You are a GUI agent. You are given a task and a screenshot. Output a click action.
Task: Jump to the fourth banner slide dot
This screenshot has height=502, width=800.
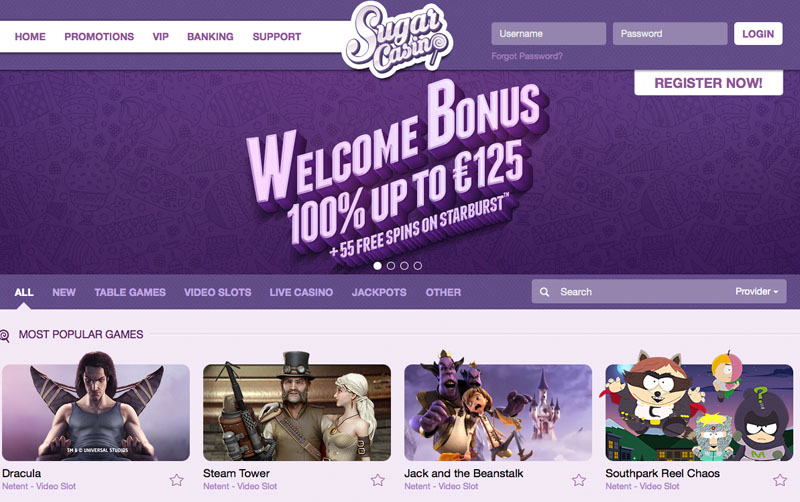[418, 266]
